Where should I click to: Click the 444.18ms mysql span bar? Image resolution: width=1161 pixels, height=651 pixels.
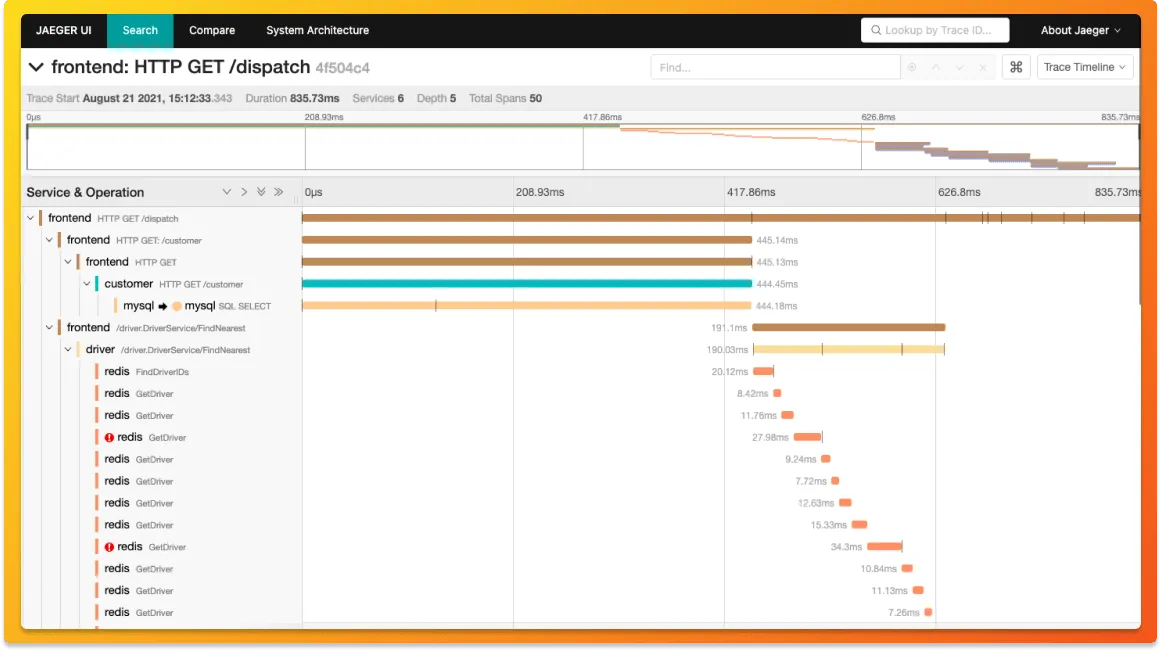526,306
